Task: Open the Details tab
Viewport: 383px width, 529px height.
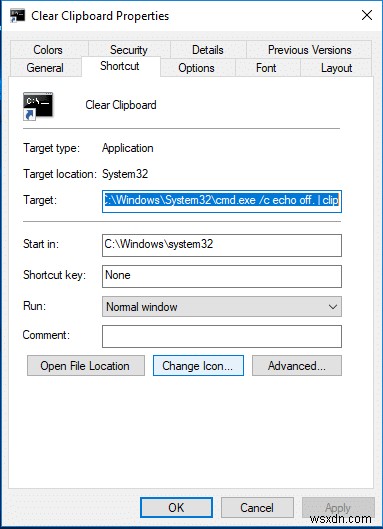Action: click(x=208, y=50)
